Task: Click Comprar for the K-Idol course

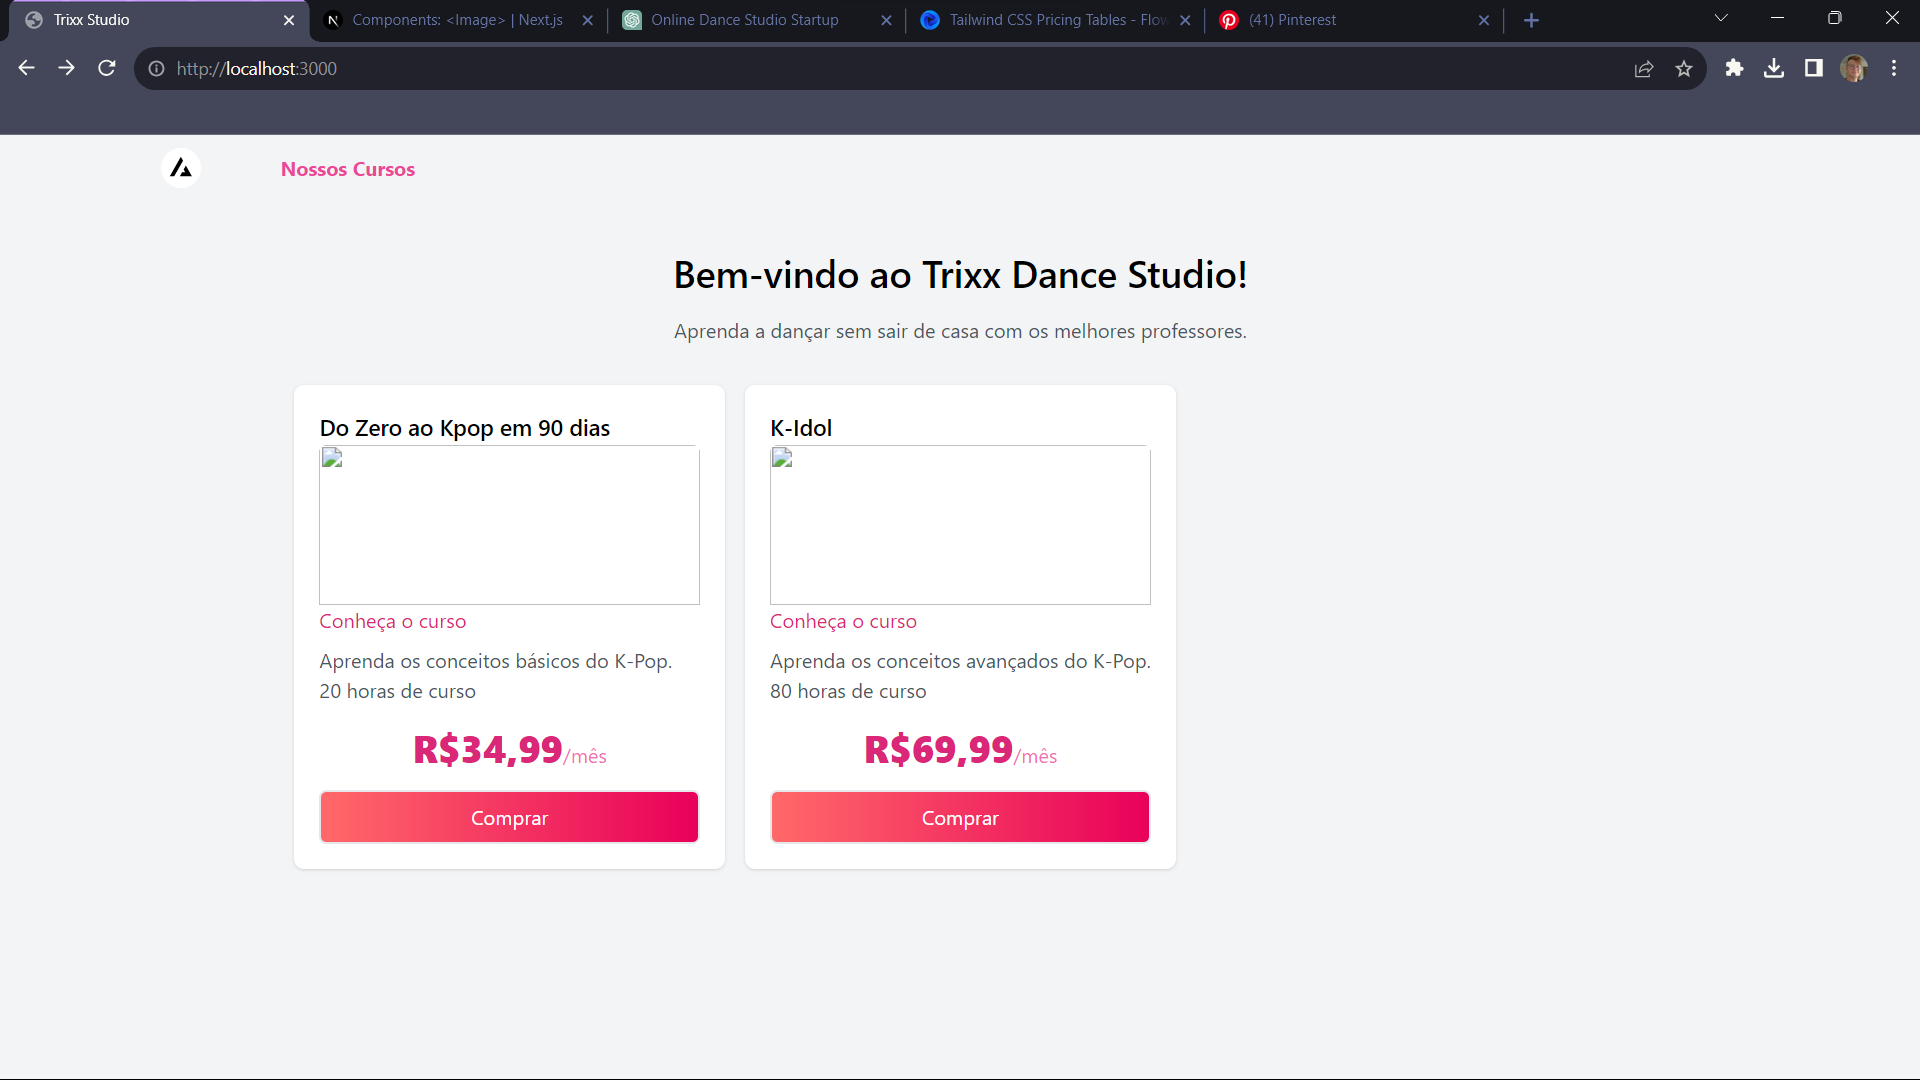Action: point(960,817)
